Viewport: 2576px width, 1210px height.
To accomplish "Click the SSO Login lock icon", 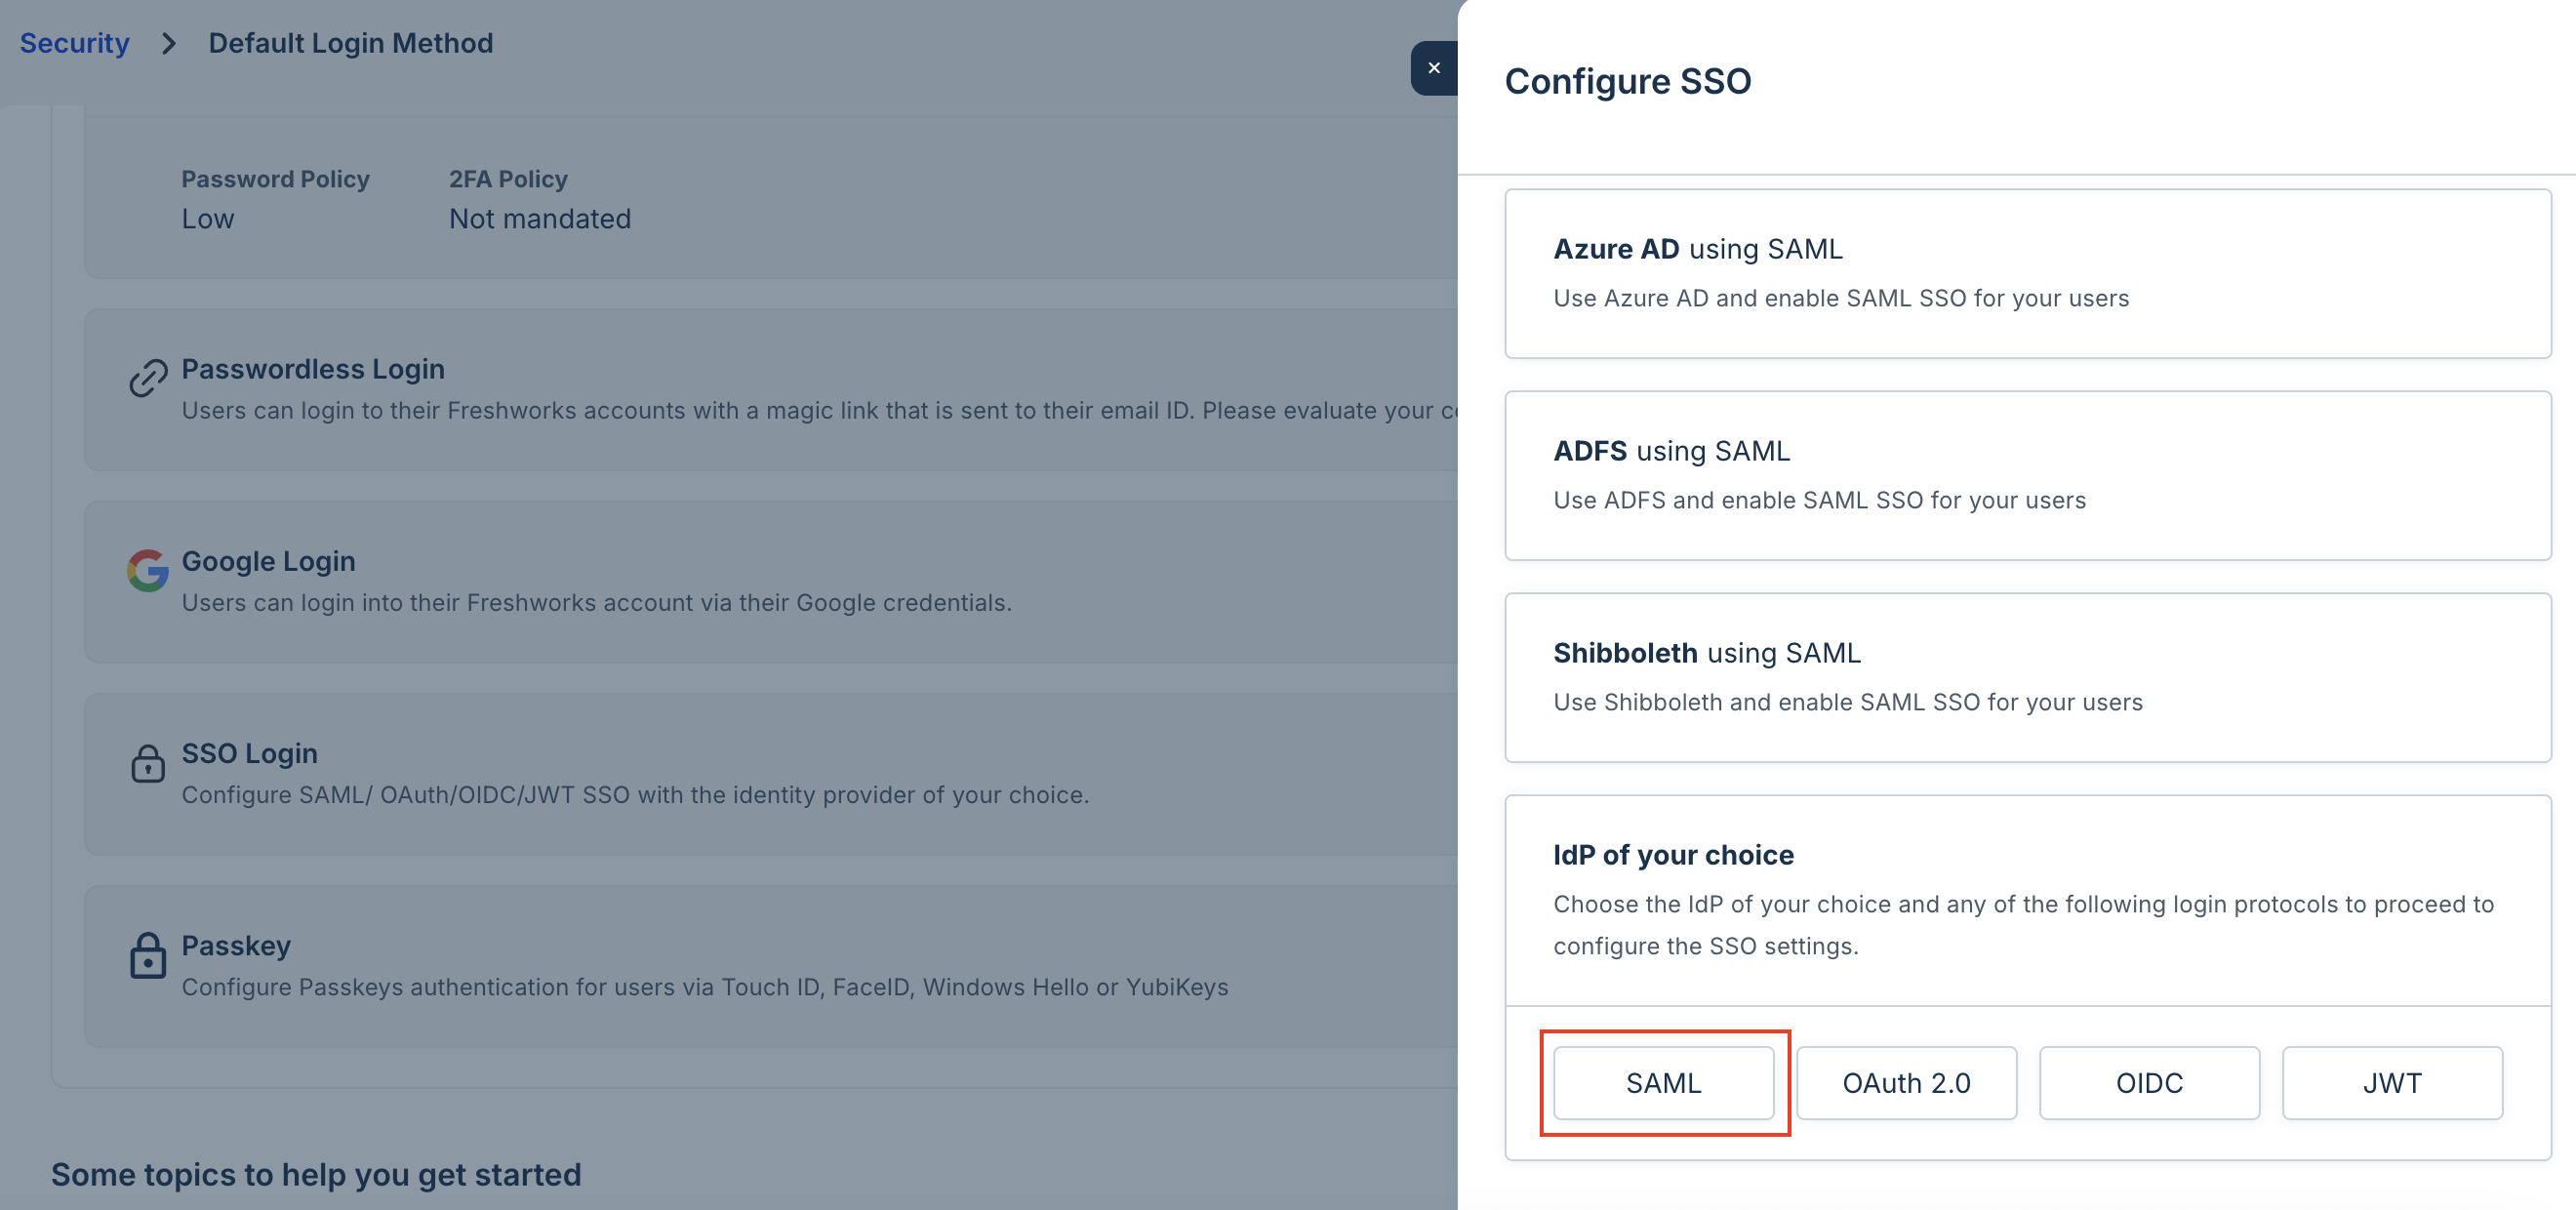I will (148, 763).
